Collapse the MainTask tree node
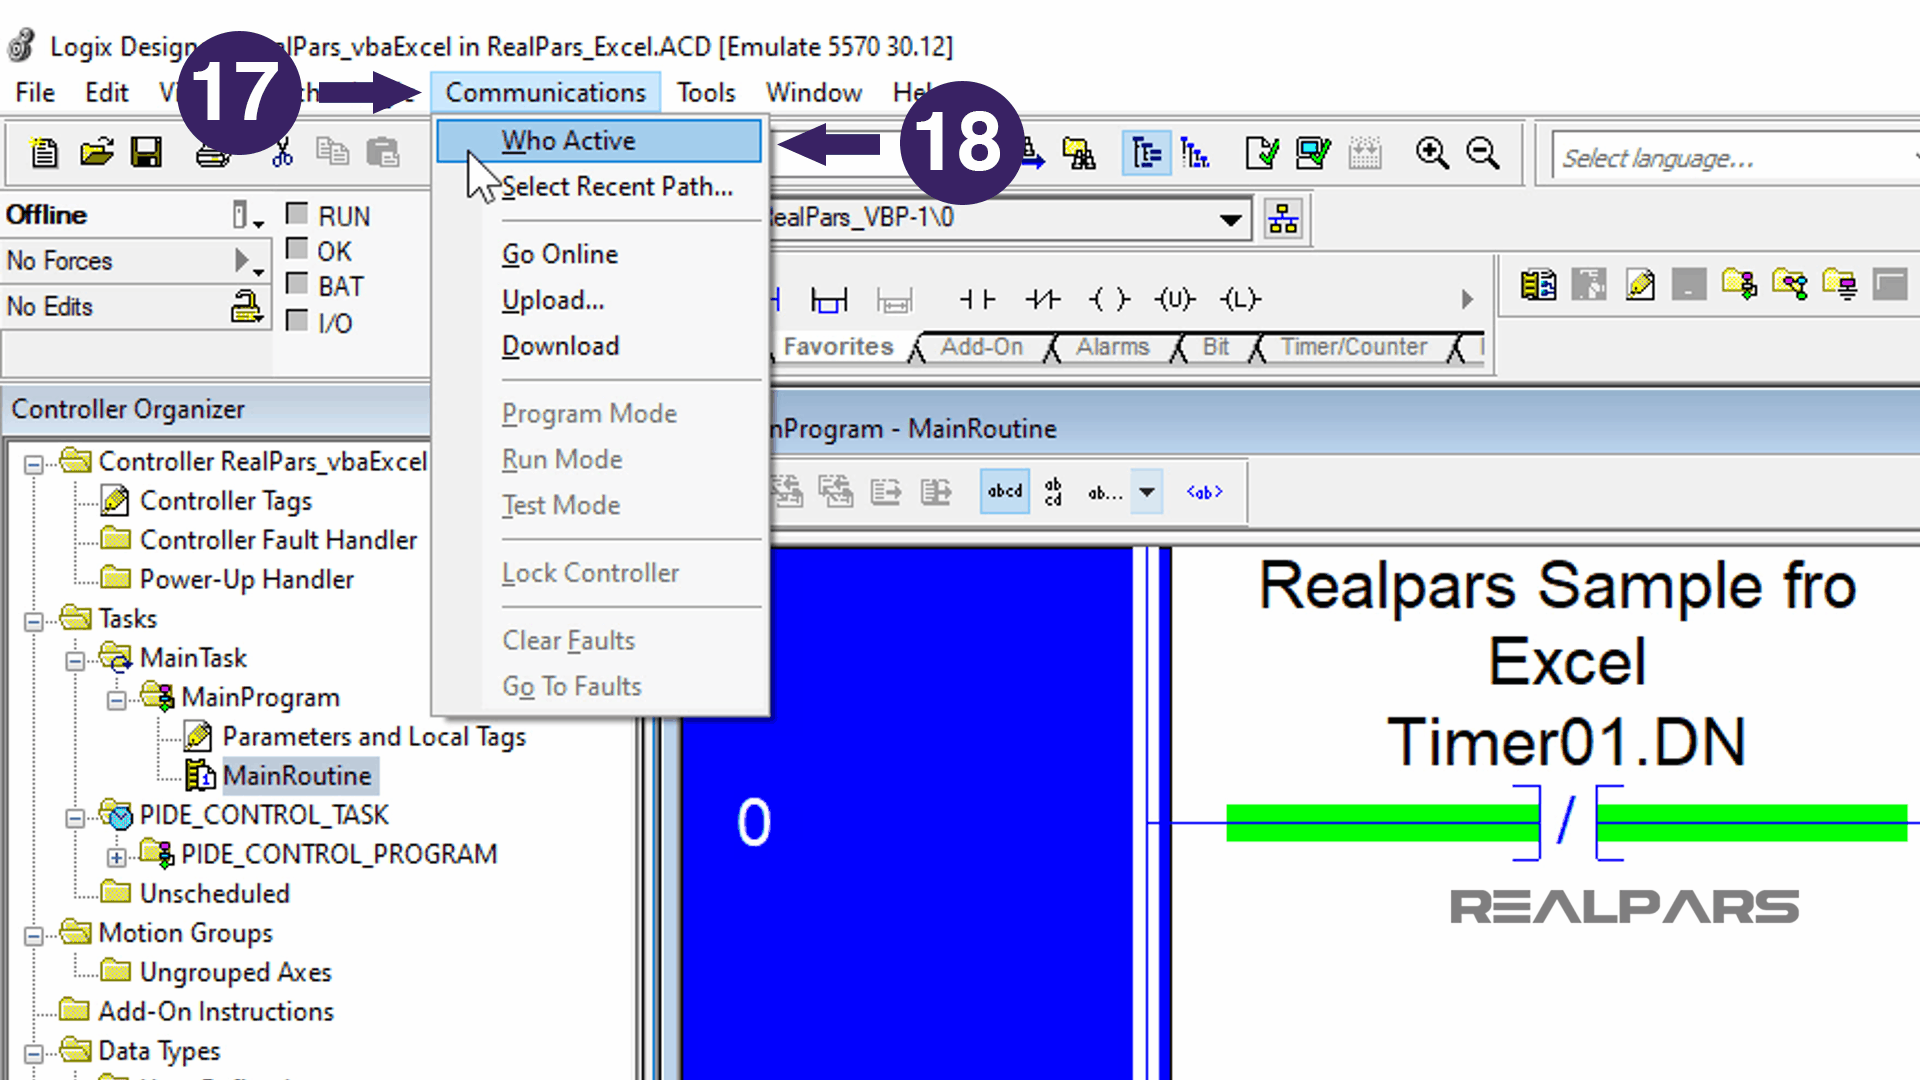The height and width of the screenshot is (1080, 1920). 75,661
